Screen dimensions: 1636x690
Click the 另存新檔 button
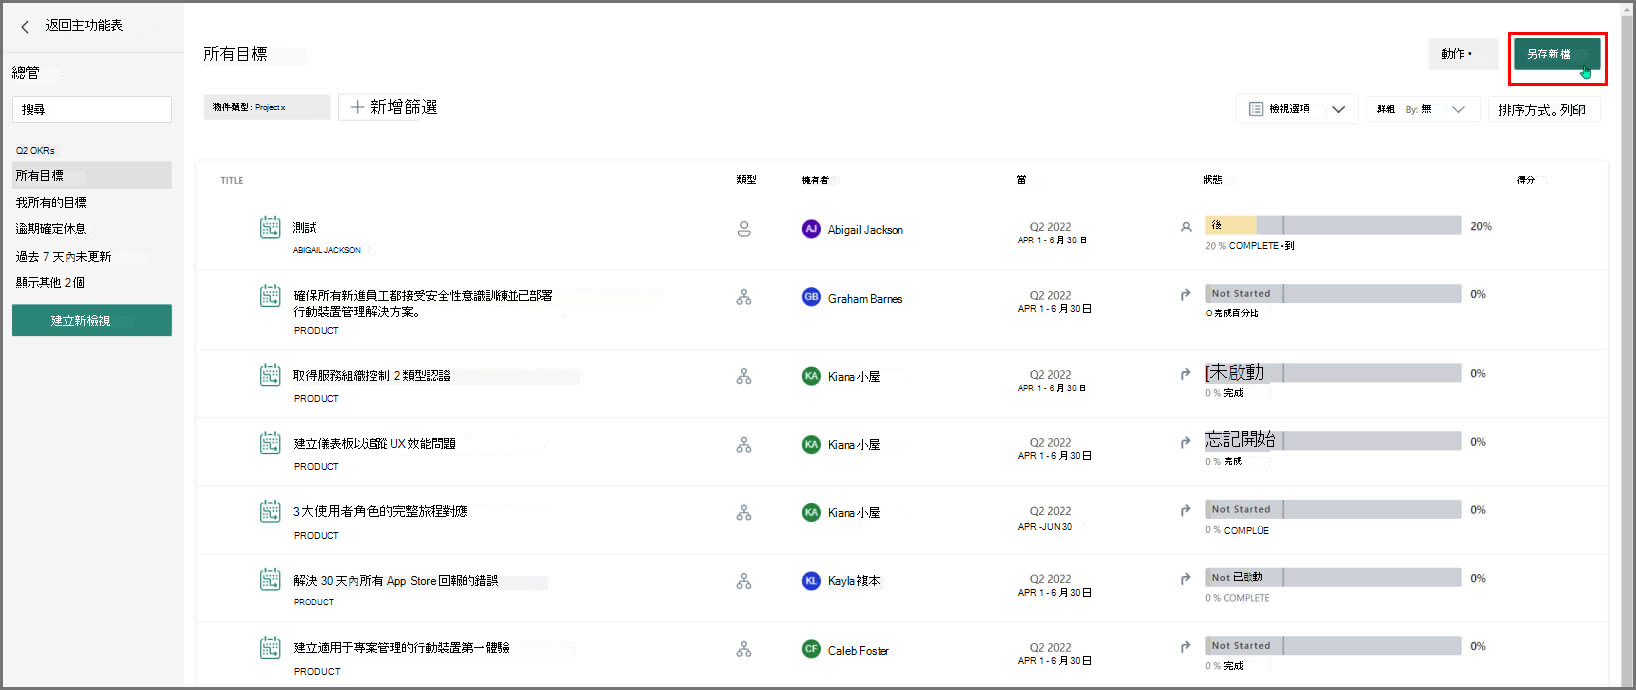(x=1557, y=54)
